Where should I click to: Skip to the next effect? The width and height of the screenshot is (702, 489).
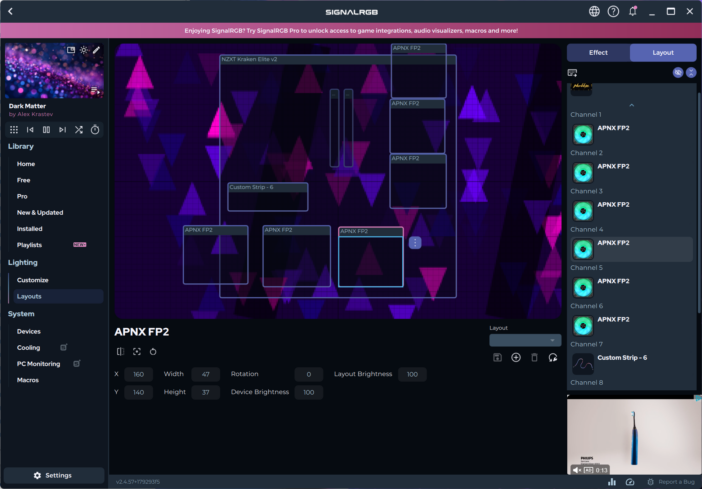tap(62, 130)
